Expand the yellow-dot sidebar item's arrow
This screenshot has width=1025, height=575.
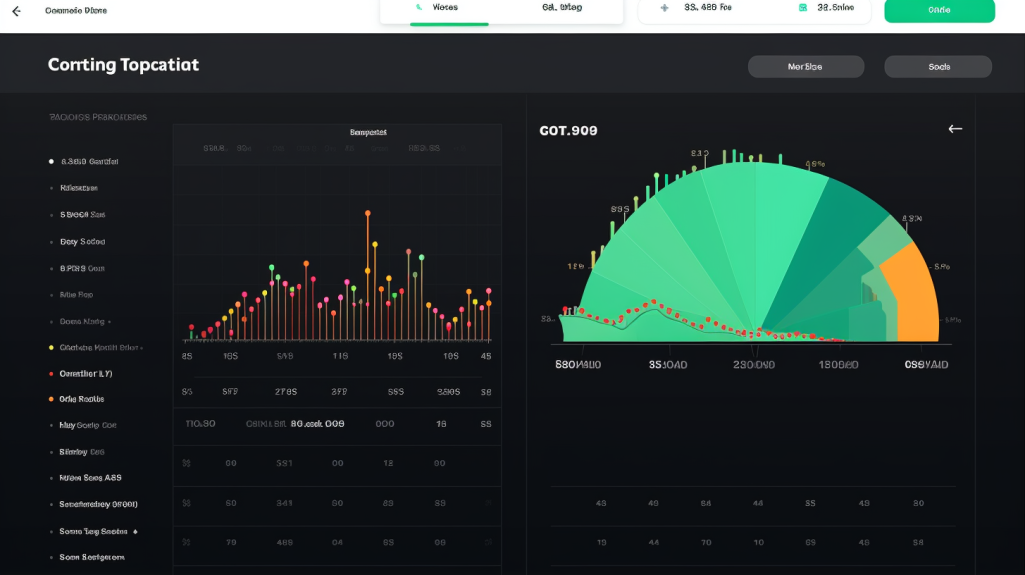click(x=141, y=348)
